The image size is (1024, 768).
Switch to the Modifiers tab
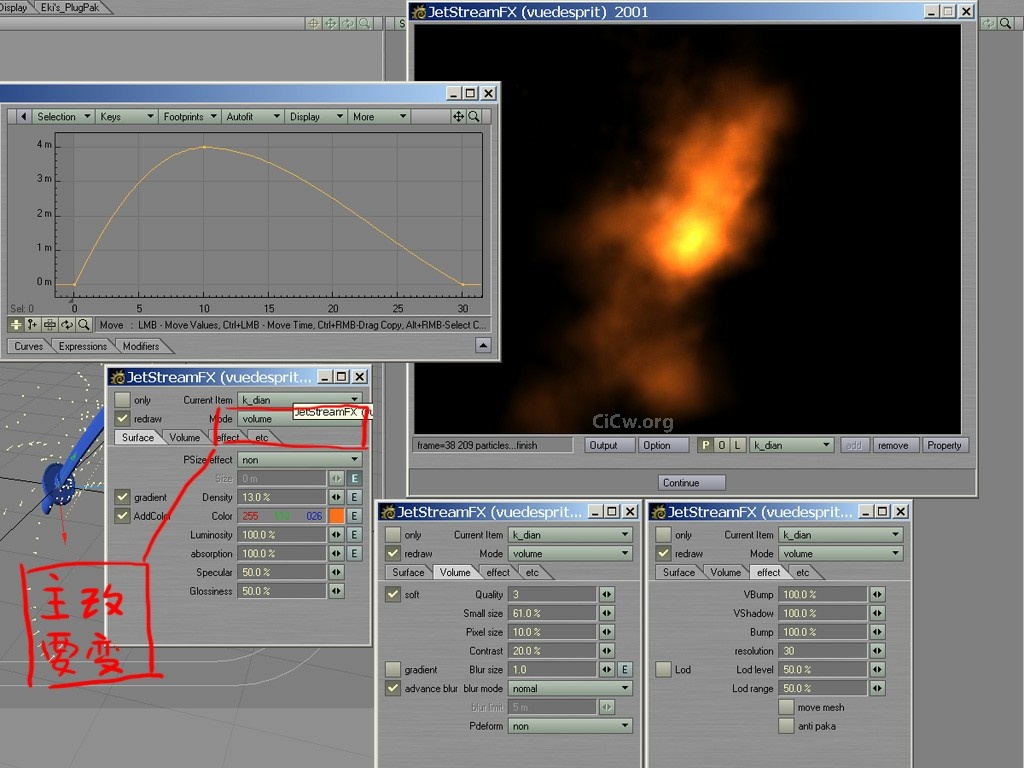click(x=141, y=346)
